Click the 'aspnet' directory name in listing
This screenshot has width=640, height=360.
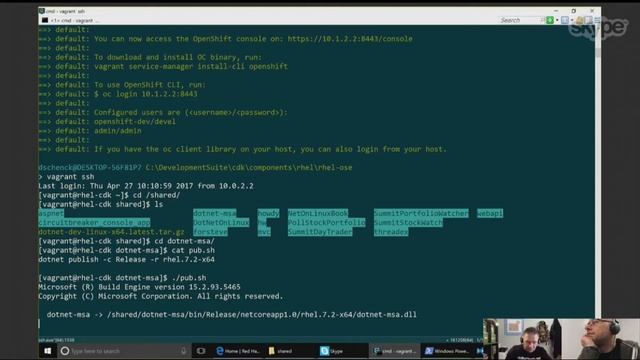click(x=51, y=213)
